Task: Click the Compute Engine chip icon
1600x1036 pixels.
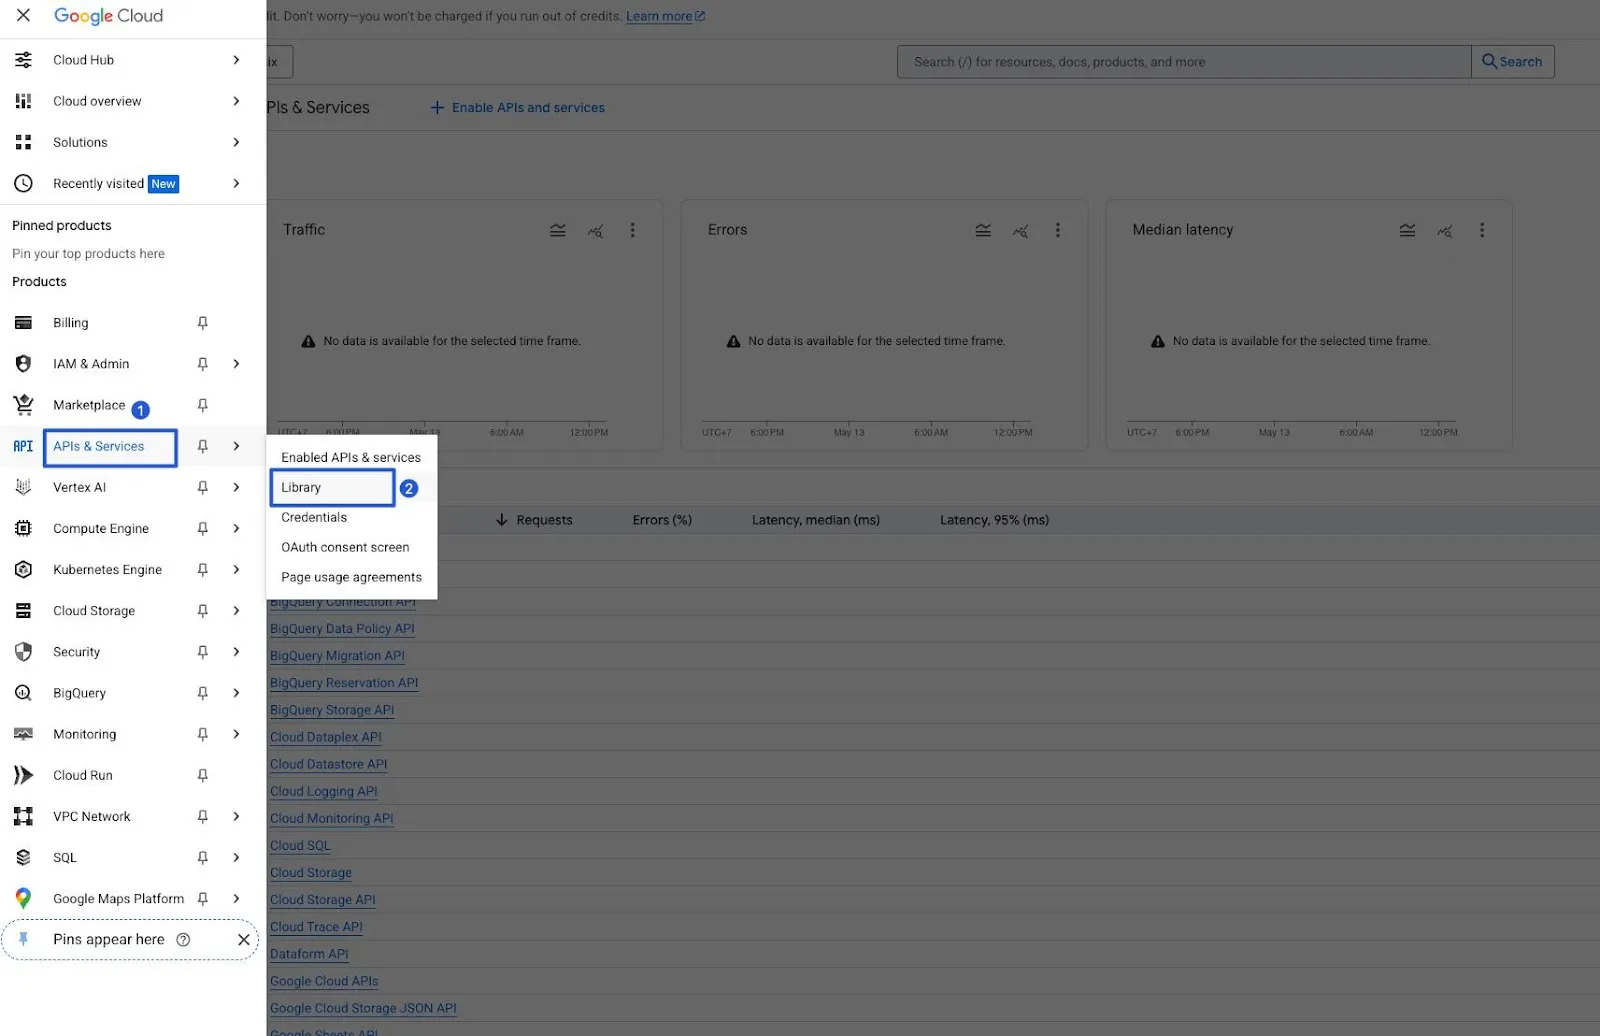Action: tap(23, 528)
